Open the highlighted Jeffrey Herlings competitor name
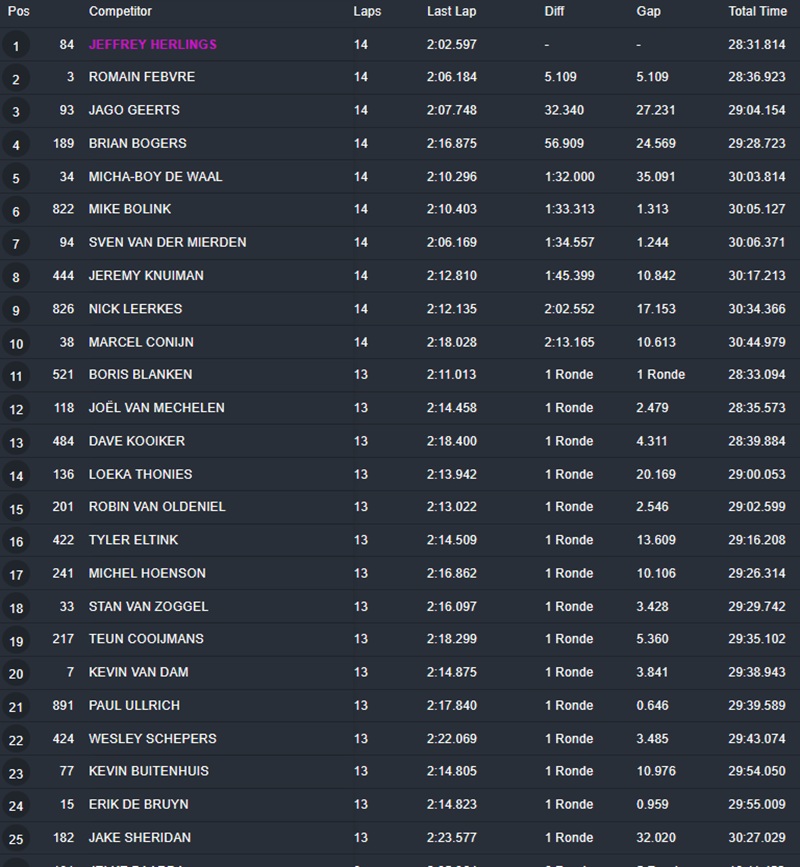The image size is (800, 867). point(152,44)
